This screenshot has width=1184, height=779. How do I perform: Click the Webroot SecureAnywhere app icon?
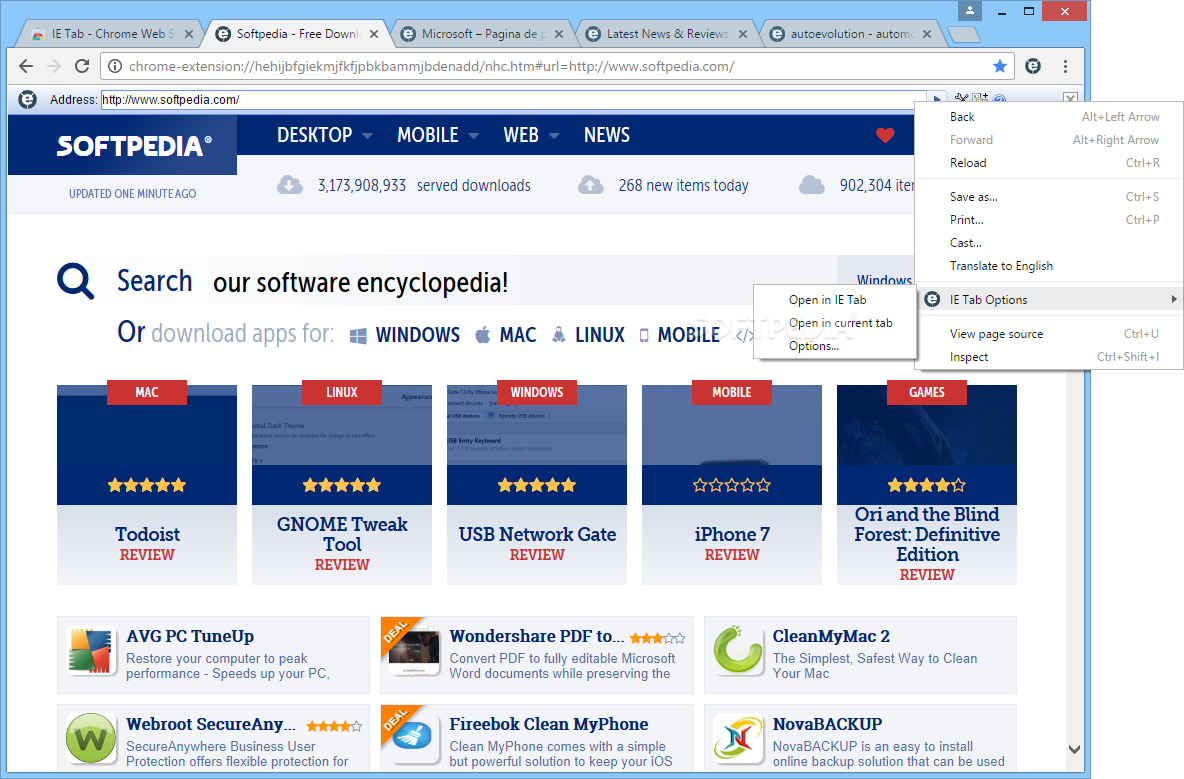coord(91,737)
